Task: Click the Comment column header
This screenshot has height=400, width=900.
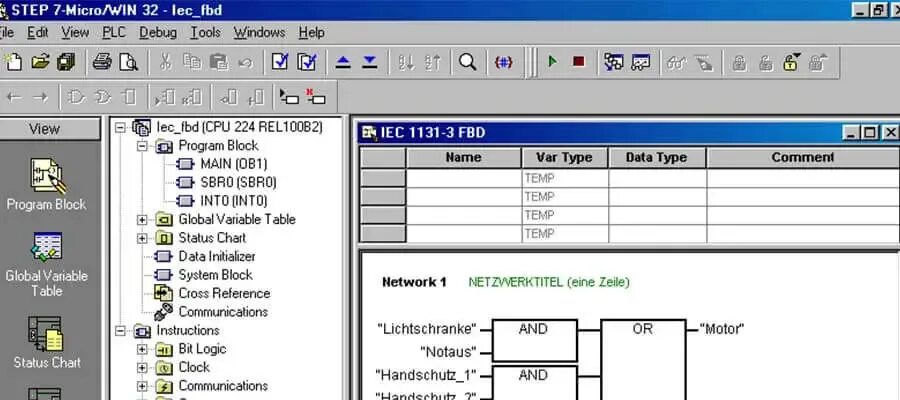Action: pyautogui.click(x=803, y=157)
